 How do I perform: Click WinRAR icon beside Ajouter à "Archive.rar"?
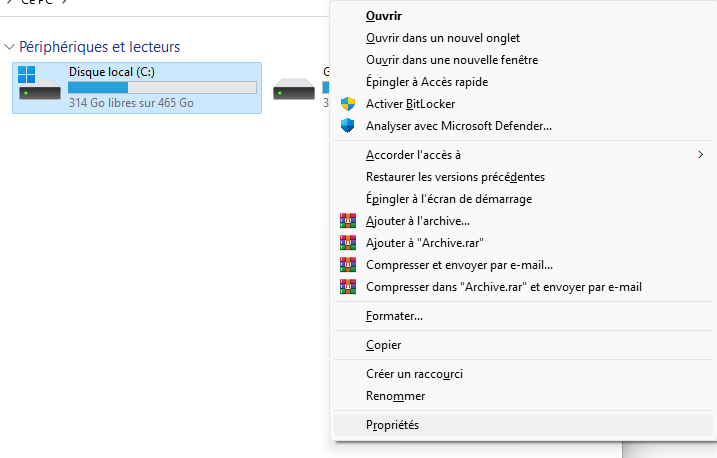348,243
